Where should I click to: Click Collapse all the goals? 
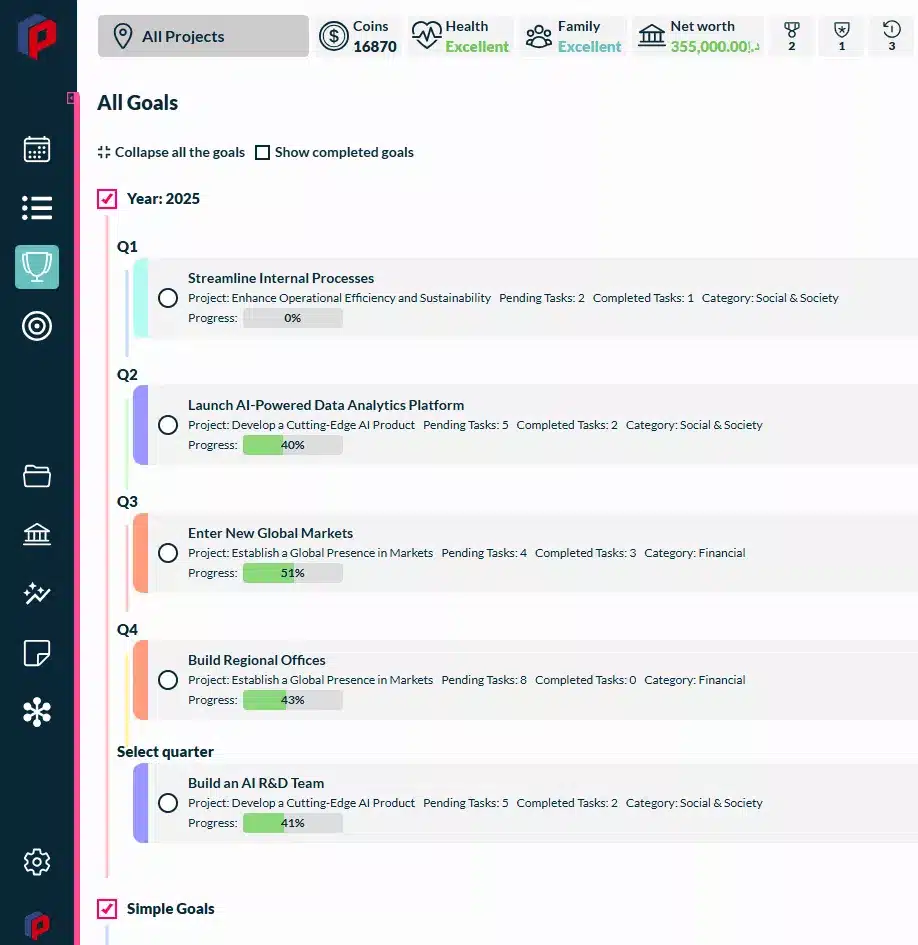coord(180,152)
